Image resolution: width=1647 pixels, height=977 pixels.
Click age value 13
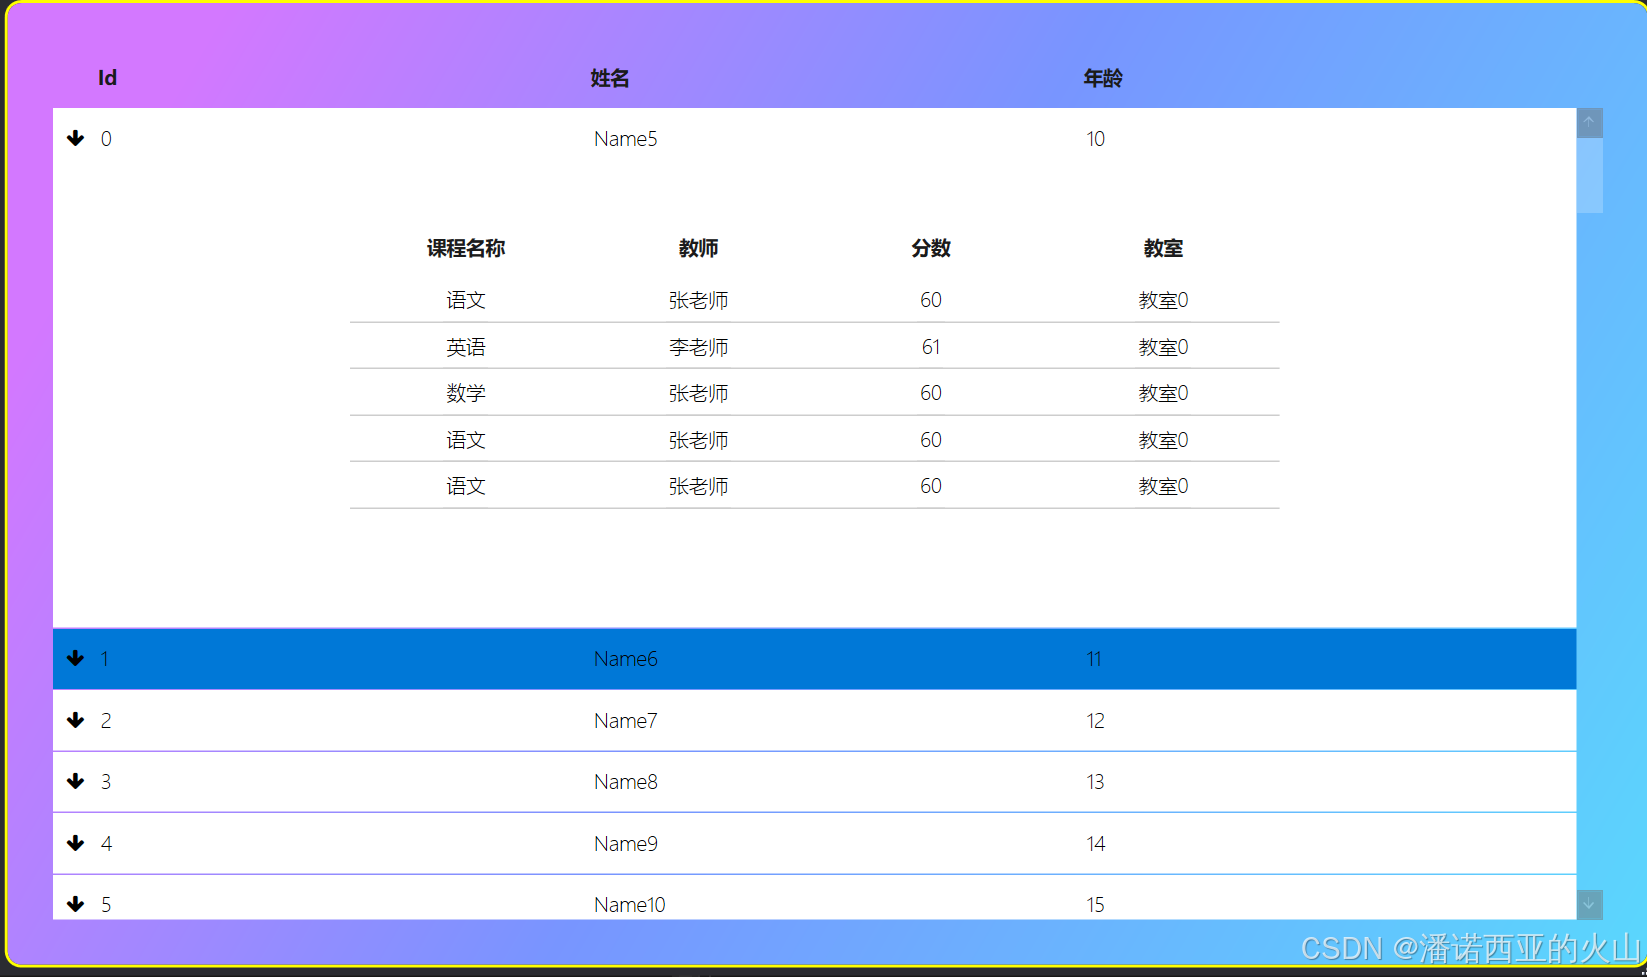pyautogui.click(x=1095, y=782)
